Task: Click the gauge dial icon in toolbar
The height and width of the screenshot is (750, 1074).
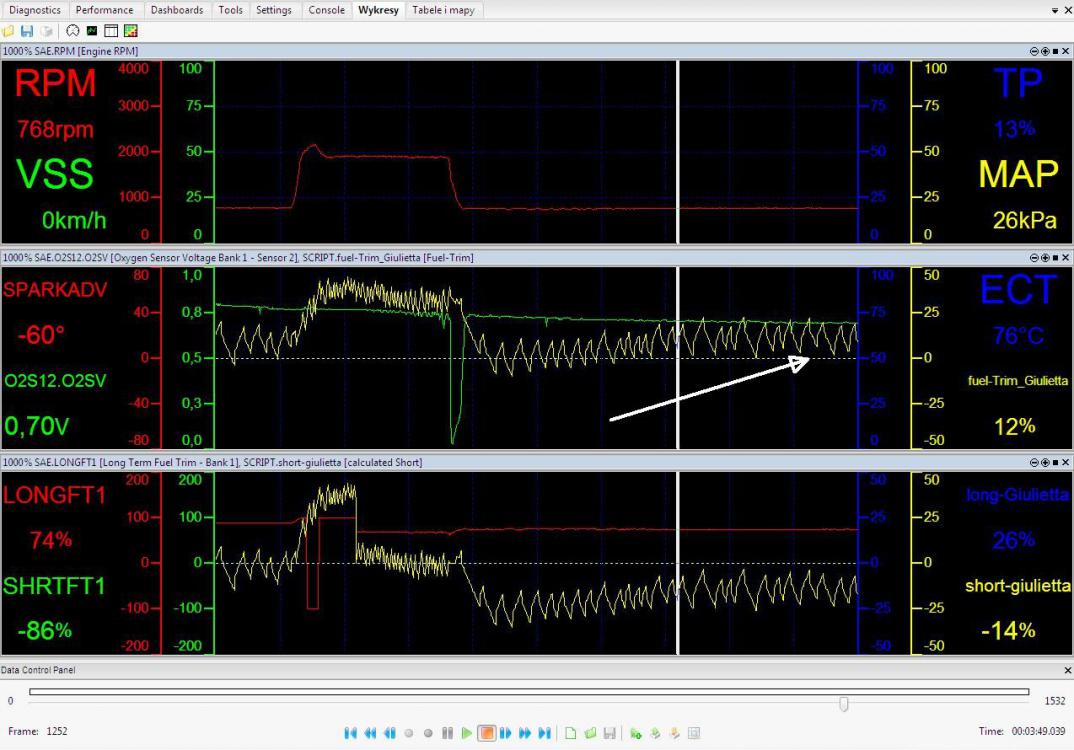Action: [73, 31]
